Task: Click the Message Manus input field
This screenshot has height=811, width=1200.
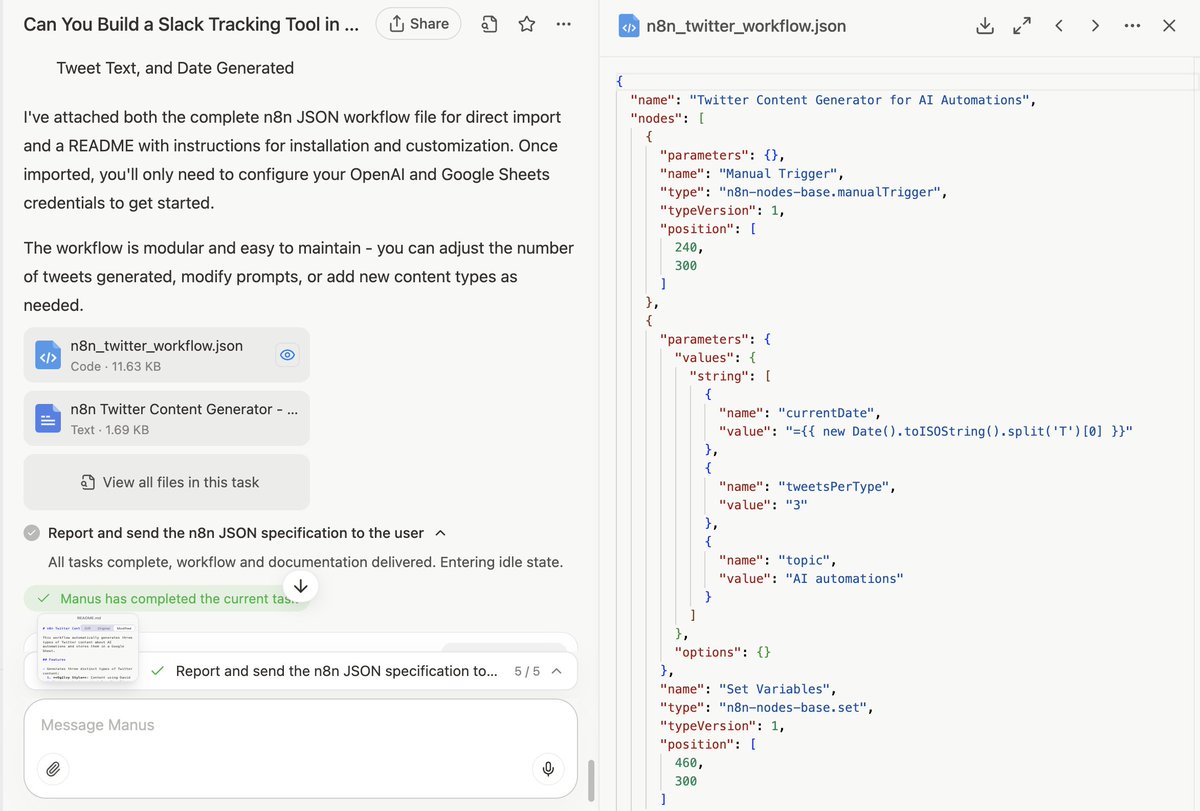Action: click(x=300, y=725)
